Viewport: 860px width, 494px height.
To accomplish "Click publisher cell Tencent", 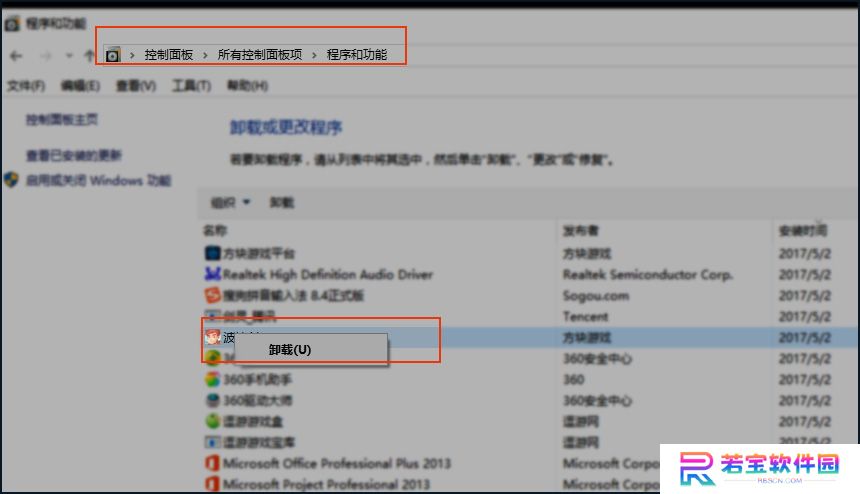I will 586,316.
